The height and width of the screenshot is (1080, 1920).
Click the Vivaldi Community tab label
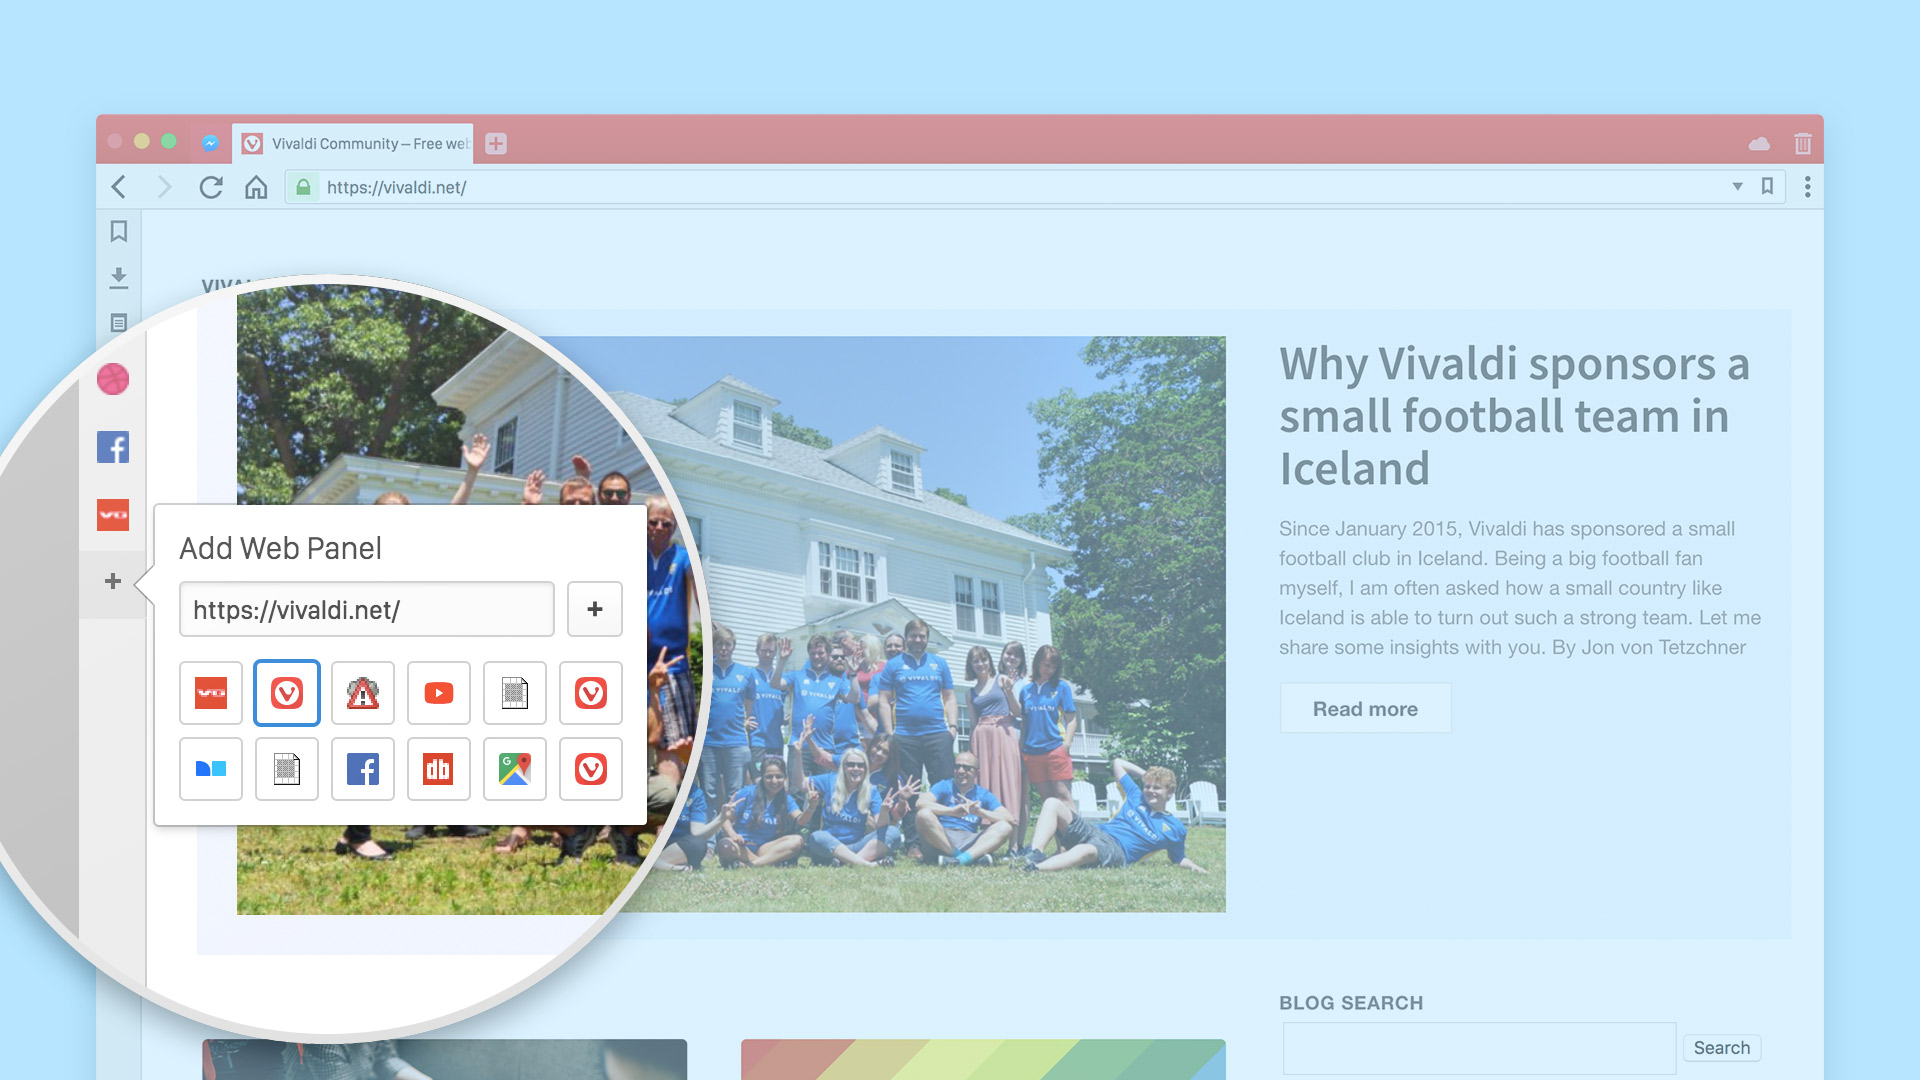pyautogui.click(x=356, y=144)
